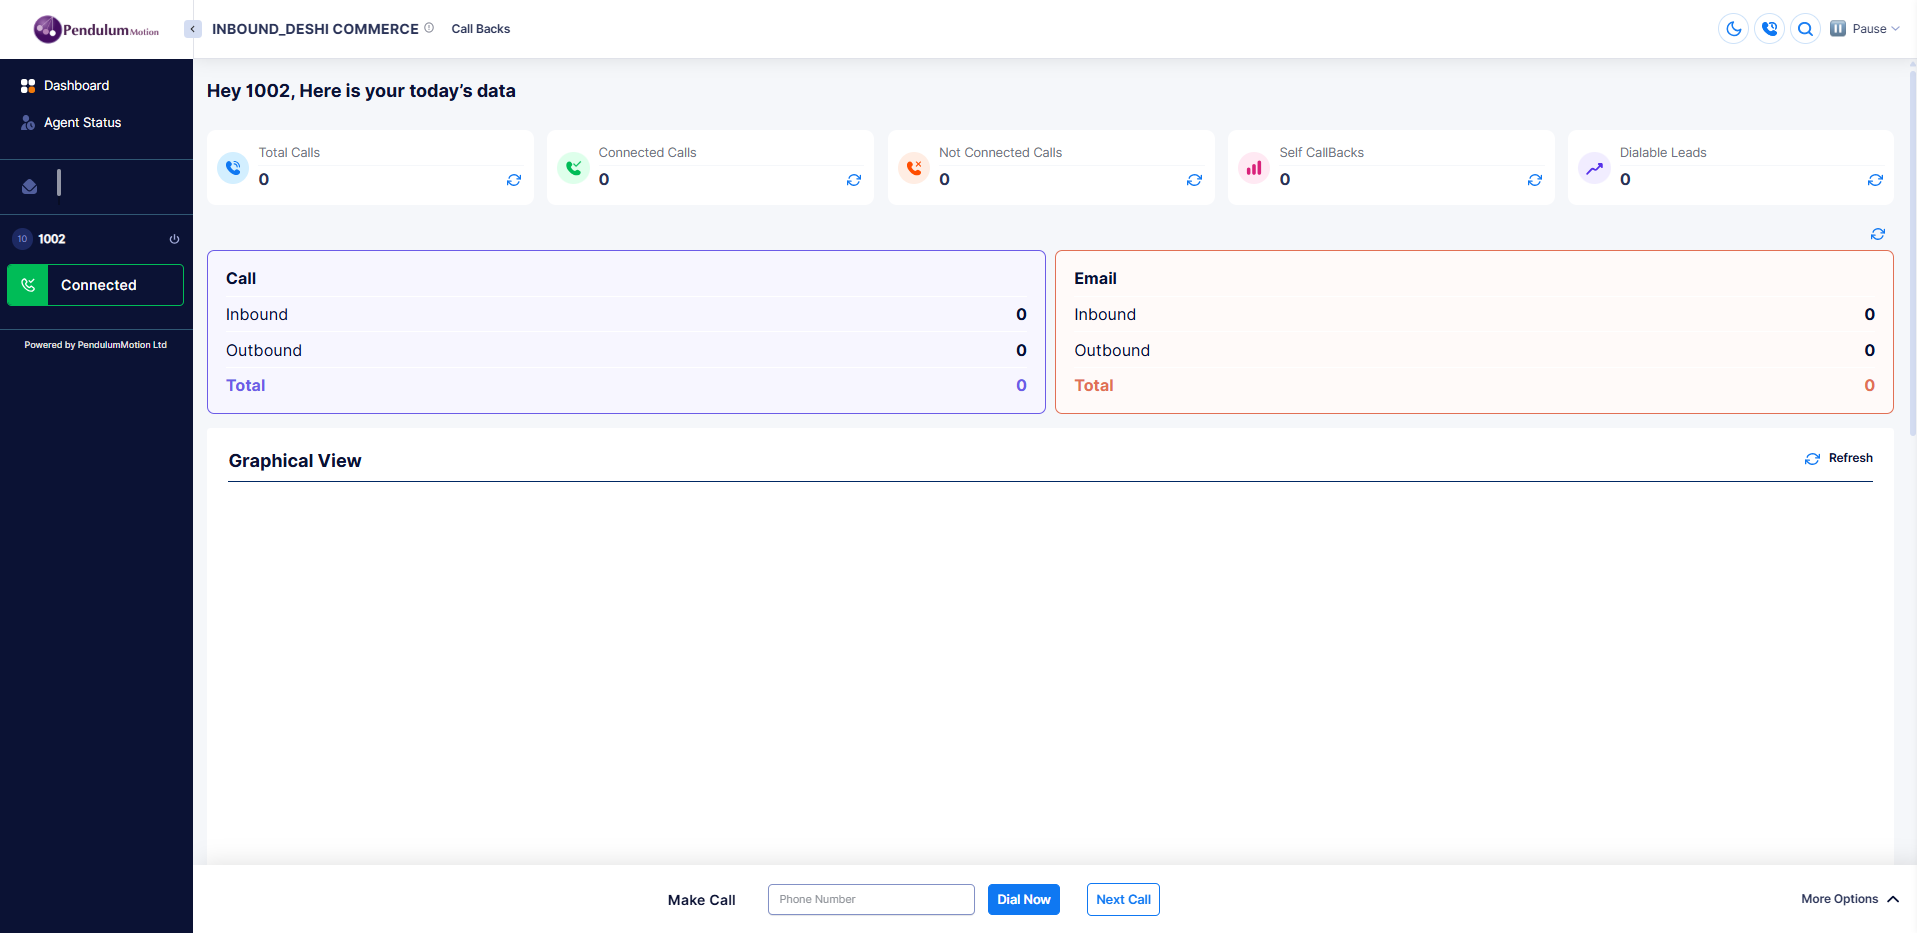Refresh the Dialable Leads card
The width and height of the screenshot is (1917, 933).
tap(1875, 180)
